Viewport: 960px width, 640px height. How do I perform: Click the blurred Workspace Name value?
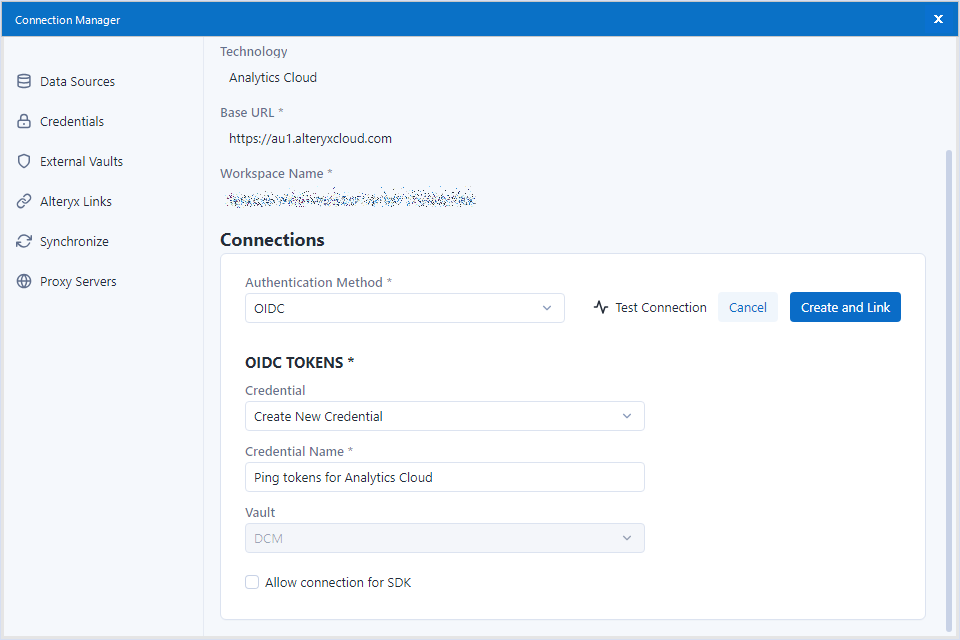pos(351,198)
